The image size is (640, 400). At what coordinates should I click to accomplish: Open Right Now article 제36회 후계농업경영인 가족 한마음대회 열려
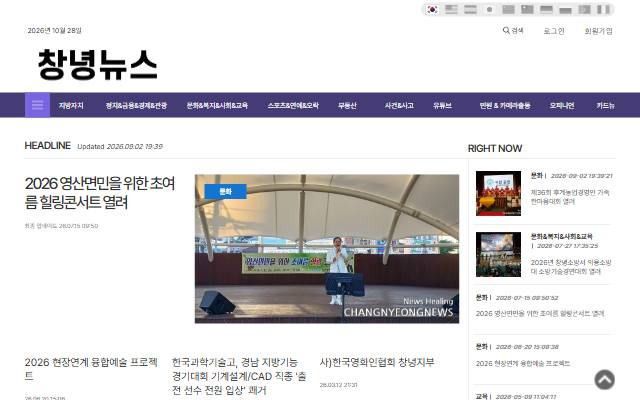pos(570,197)
